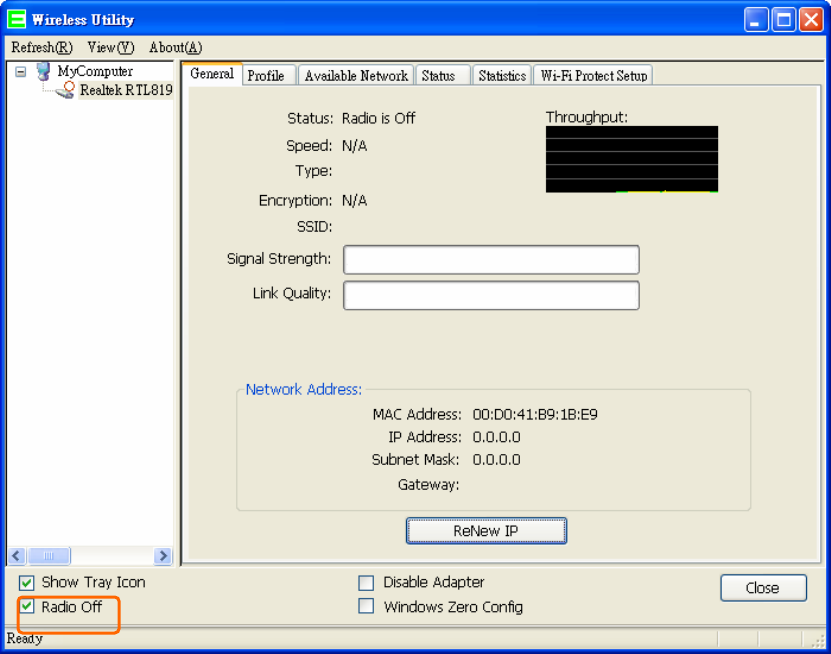The image size is (831, 654).
Task: Click the Wireless Utility title bar icon
Action: [x=16, y=20]
